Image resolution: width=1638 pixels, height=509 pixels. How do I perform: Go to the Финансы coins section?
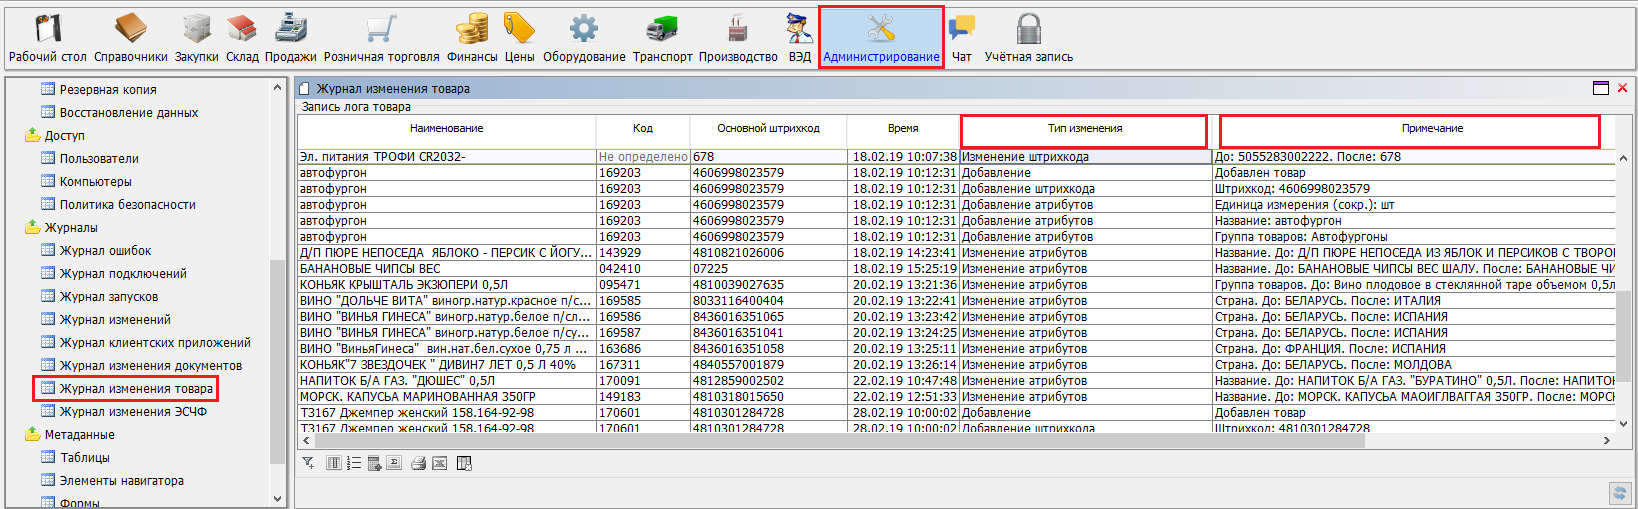472,38
